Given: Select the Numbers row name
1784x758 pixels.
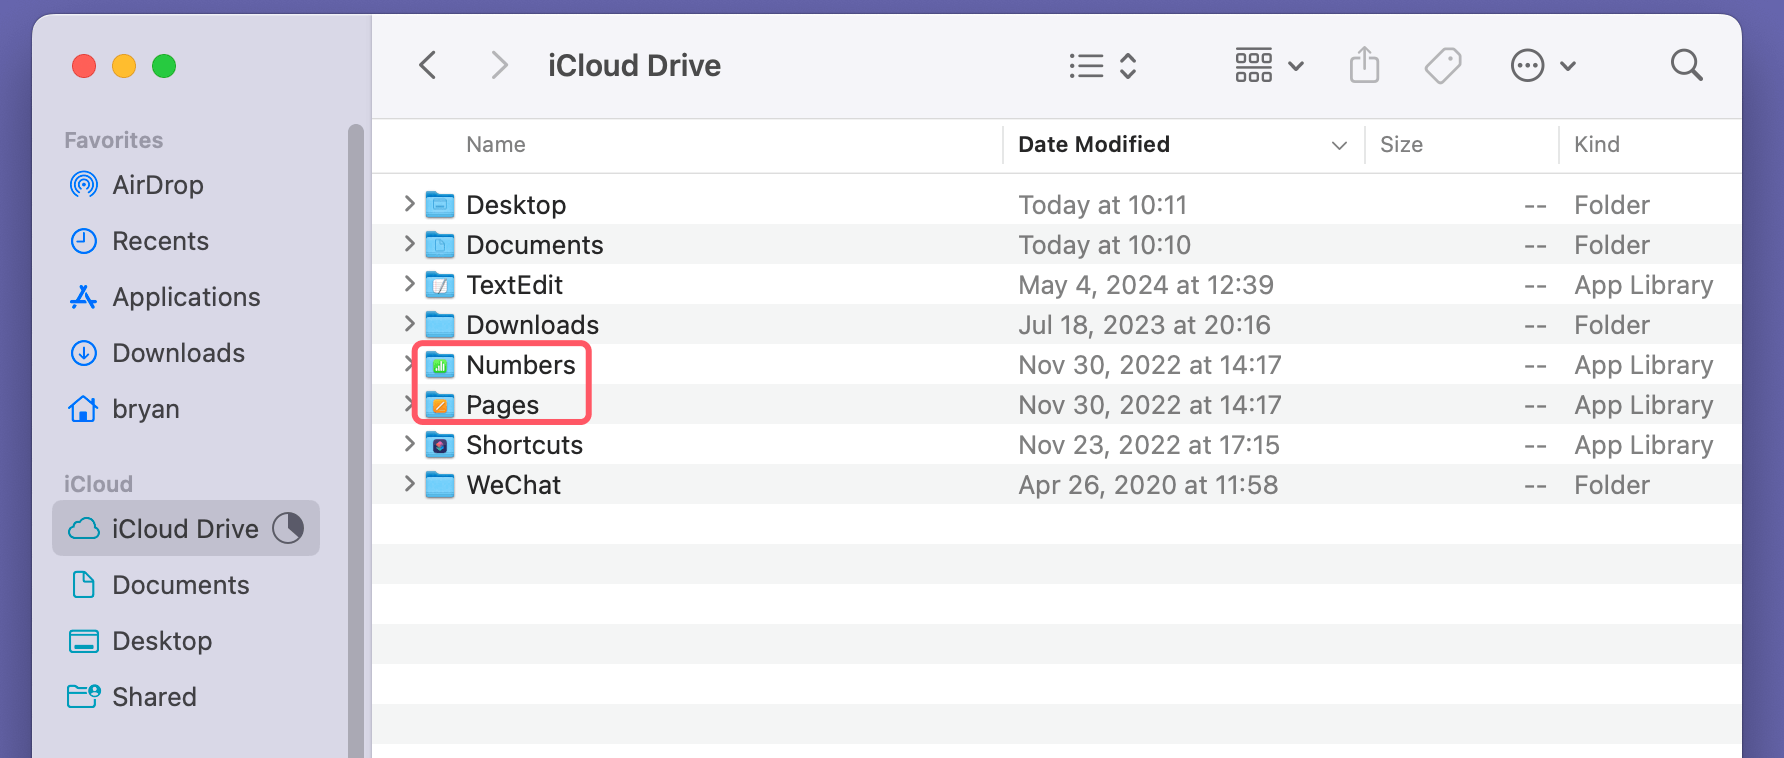Looking at the screenshot, I should (521, 365).
